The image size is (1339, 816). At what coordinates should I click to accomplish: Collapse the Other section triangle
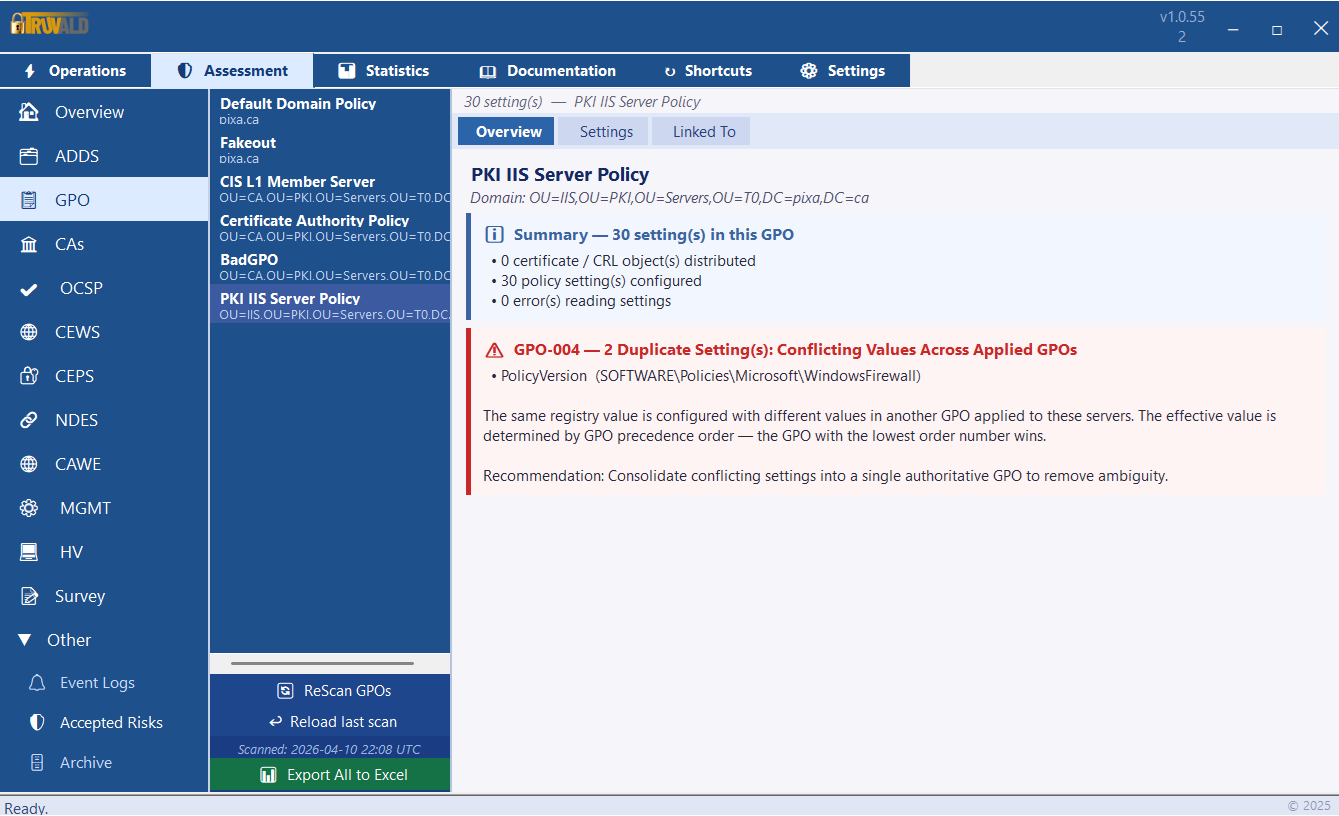coord(25,640)
